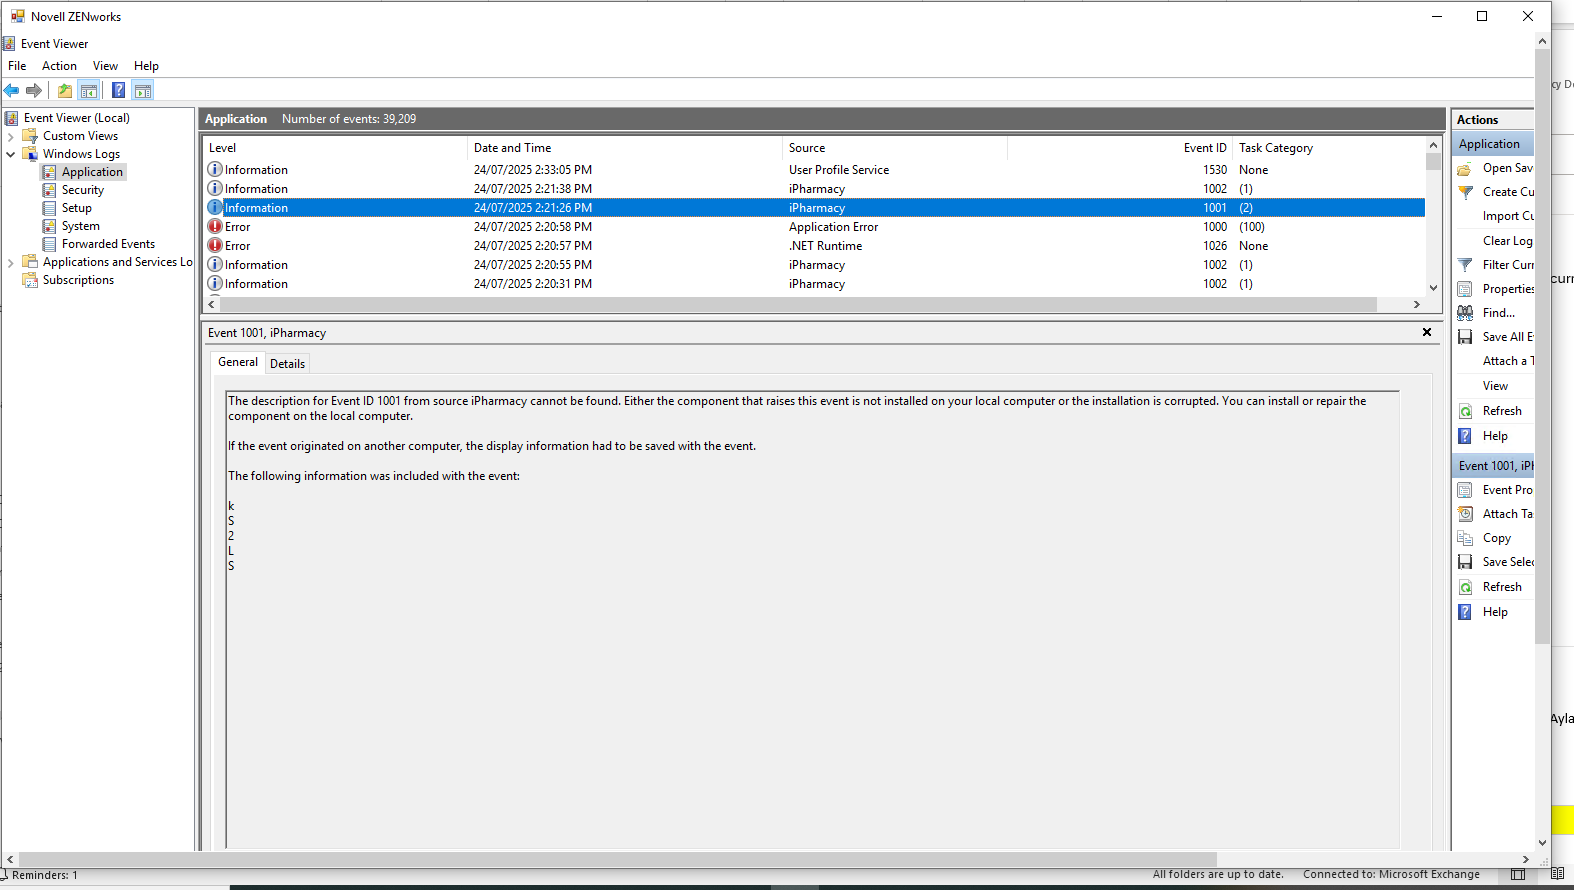Click event list horizontal scroll right arrow
This screenshot has height=890, width=1574.
(1417, 304)
